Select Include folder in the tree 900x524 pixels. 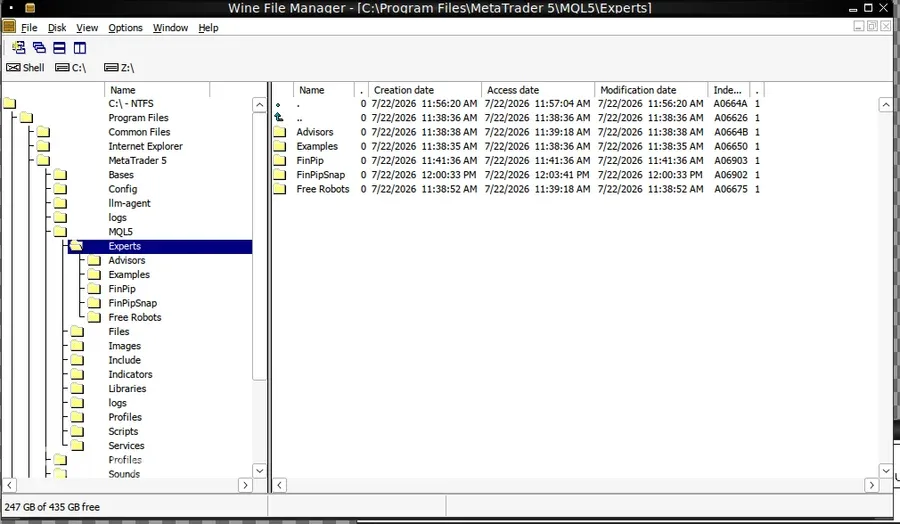pyautogui.click(x=125, y=360)
